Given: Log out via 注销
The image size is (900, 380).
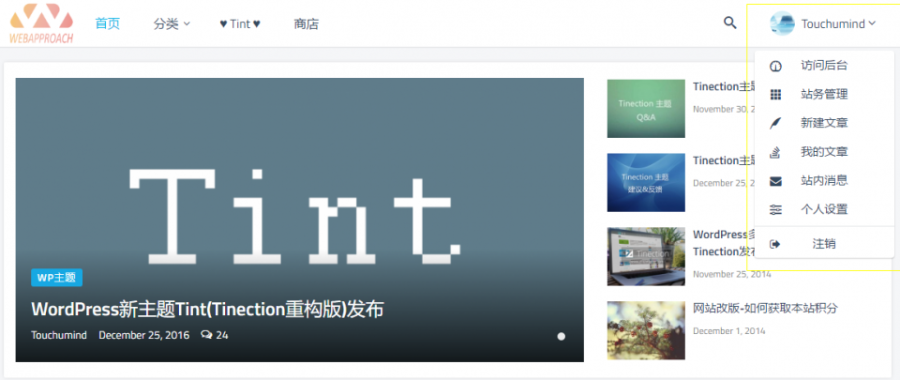Looking at the screenshot, I should [x=824, y=244].
